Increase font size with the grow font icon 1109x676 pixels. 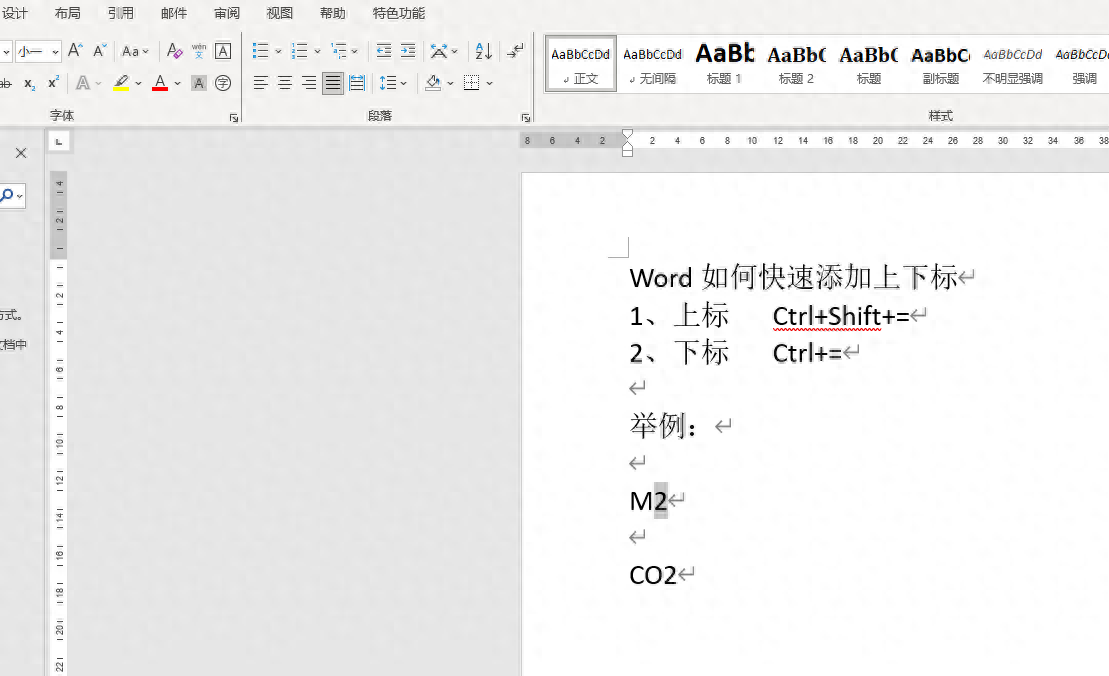click(x=75, y=51)
